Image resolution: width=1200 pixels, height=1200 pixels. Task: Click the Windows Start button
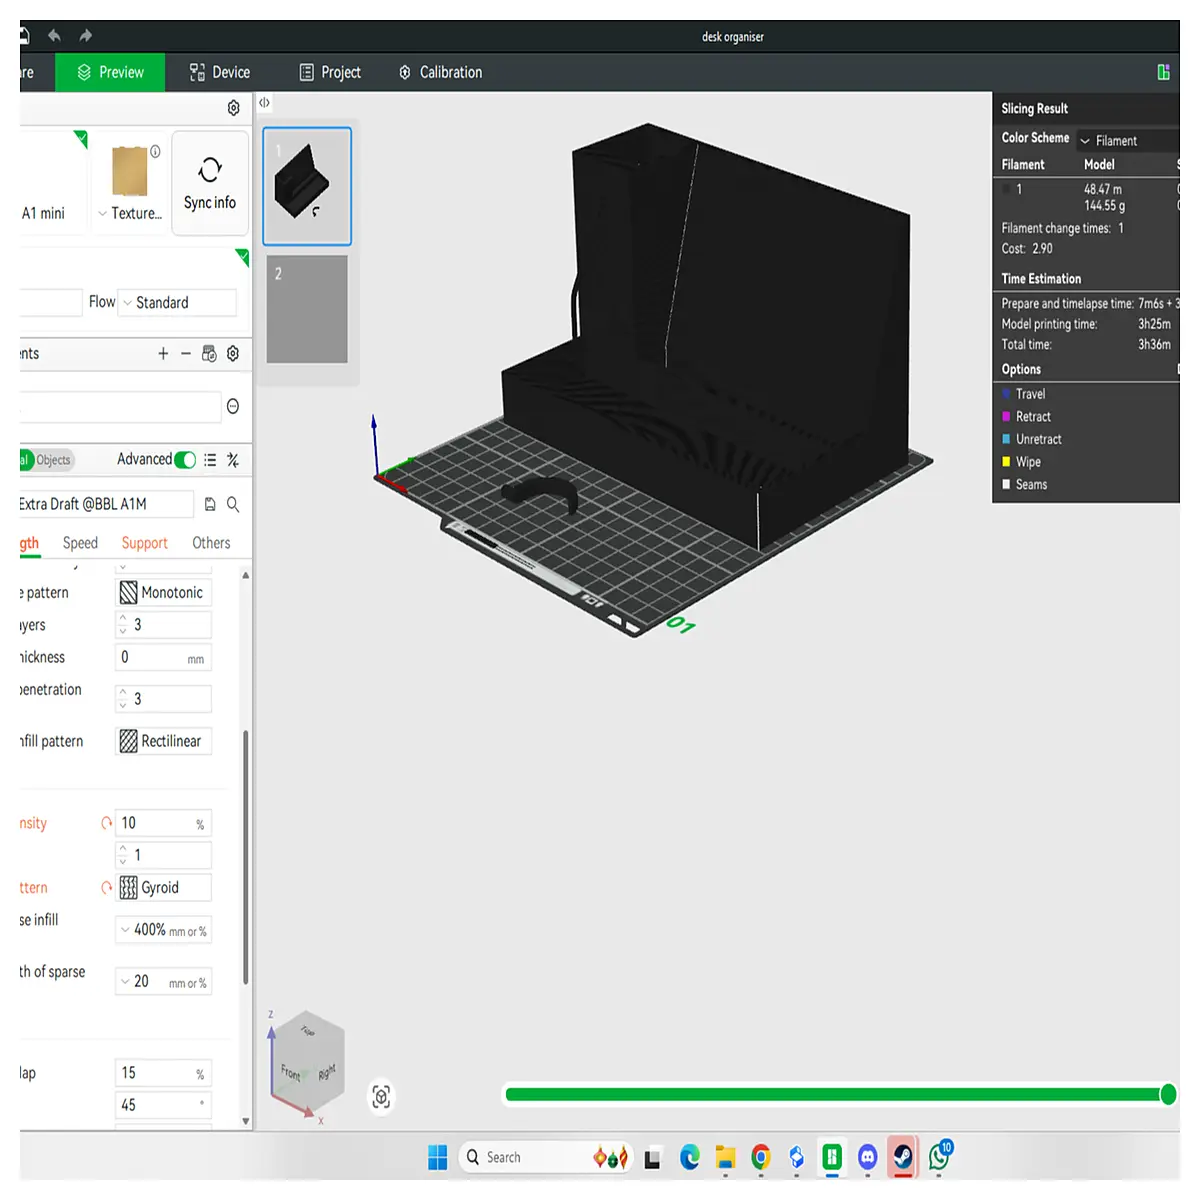pyautogui.click(x=438, y=1157)
